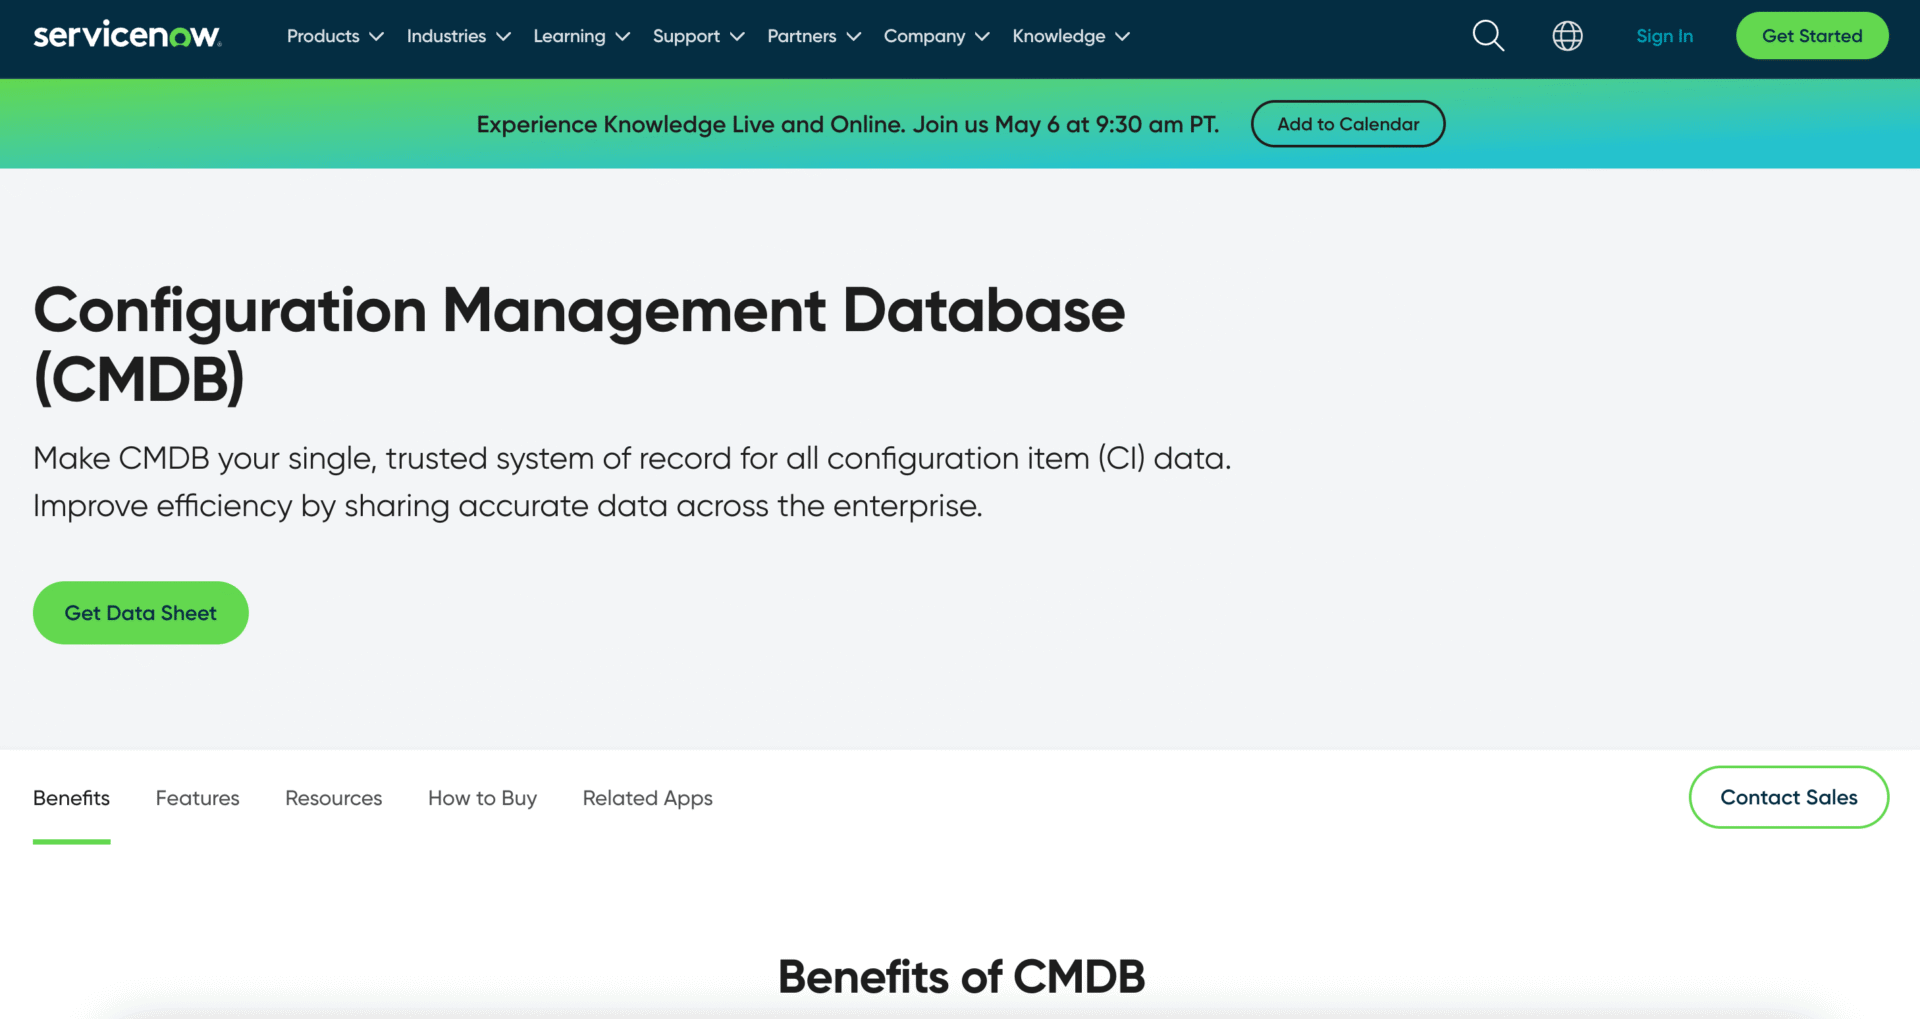Expand the Products navigation dropdown
This screenshot has width=1920, height=1019.
coord(334,36)
